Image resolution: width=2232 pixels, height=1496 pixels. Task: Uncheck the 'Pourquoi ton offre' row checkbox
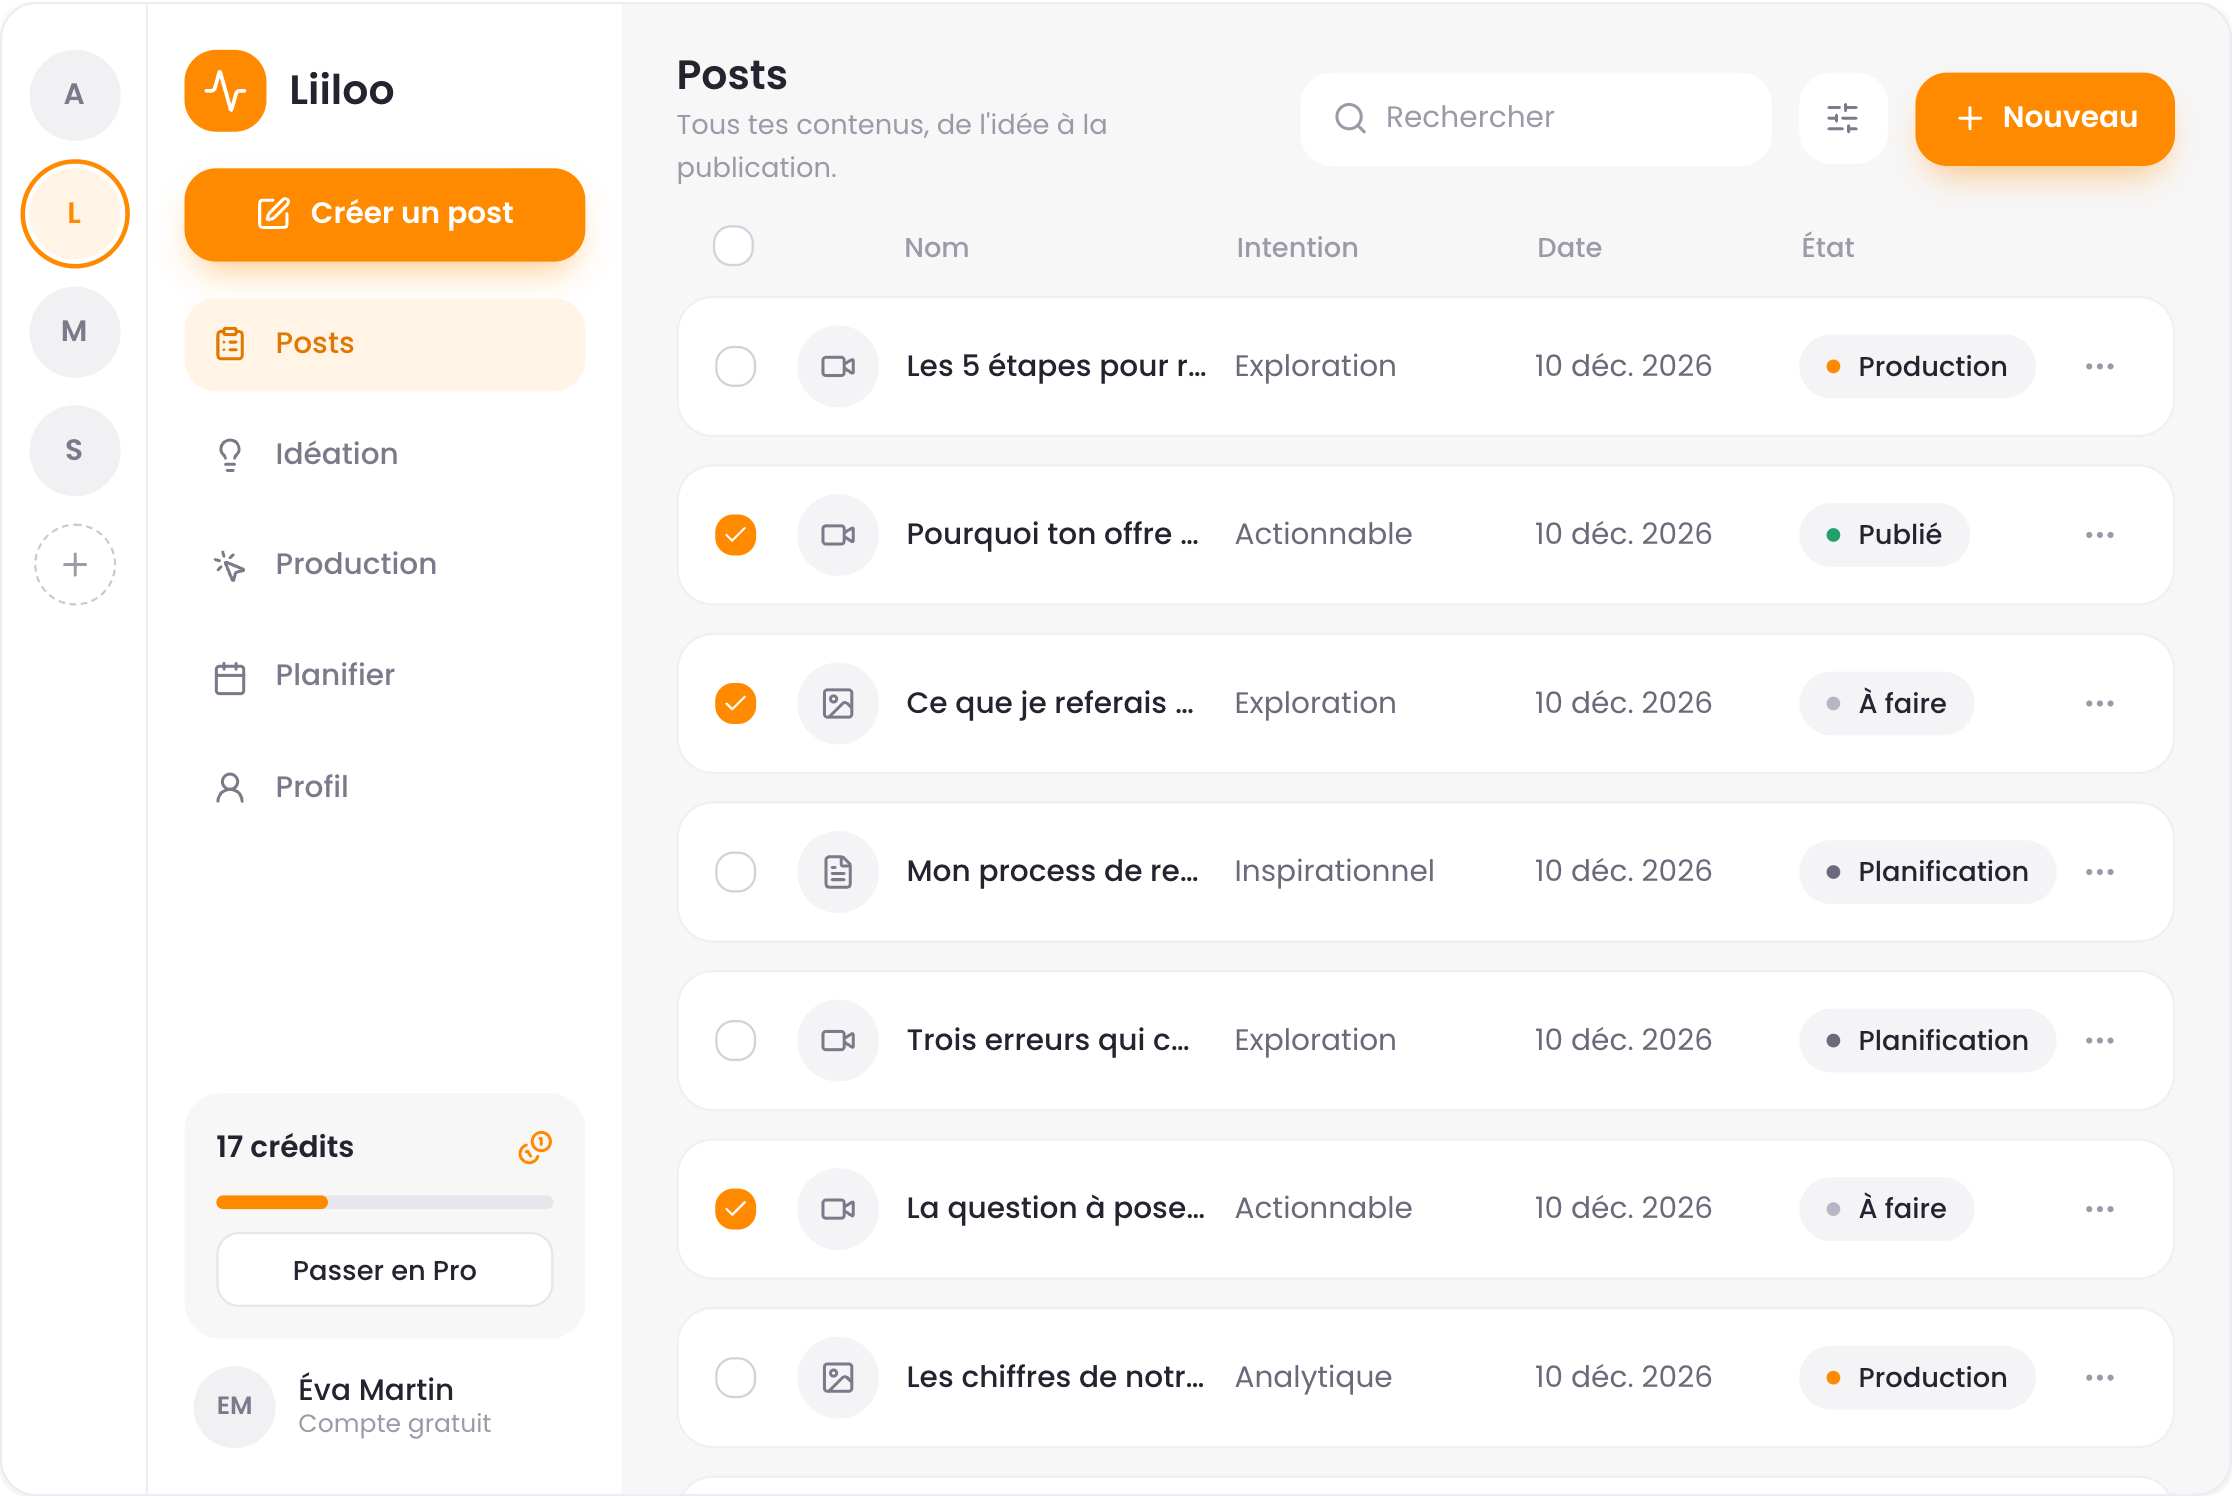(x=735, y=535)
